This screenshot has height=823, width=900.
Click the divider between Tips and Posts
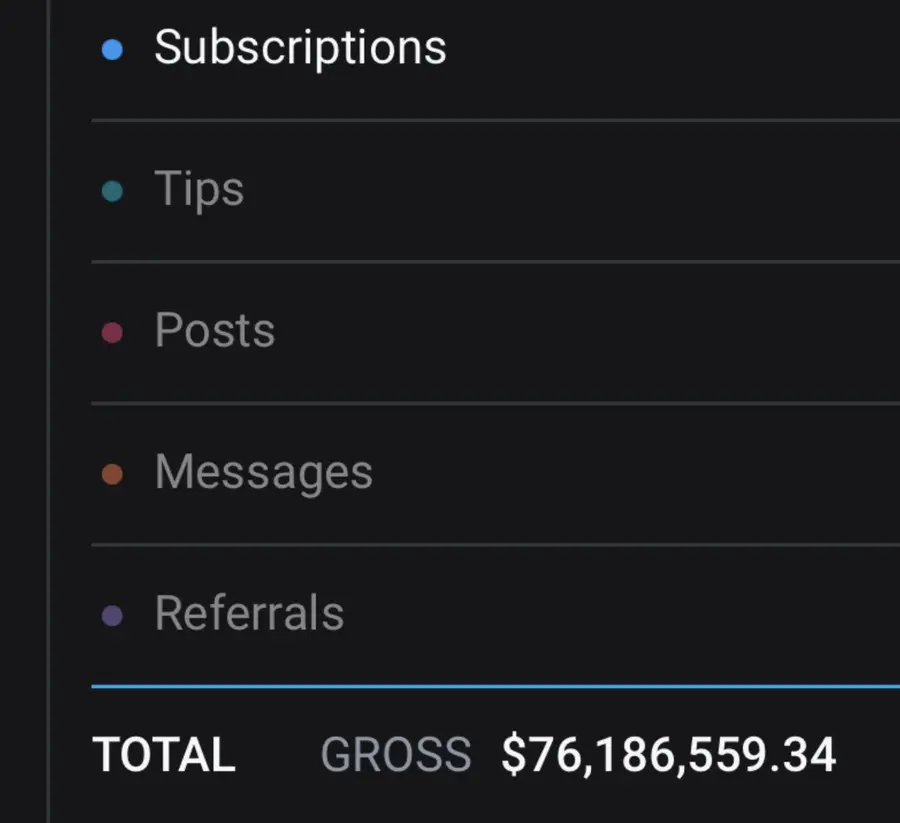tap(495, 262)
